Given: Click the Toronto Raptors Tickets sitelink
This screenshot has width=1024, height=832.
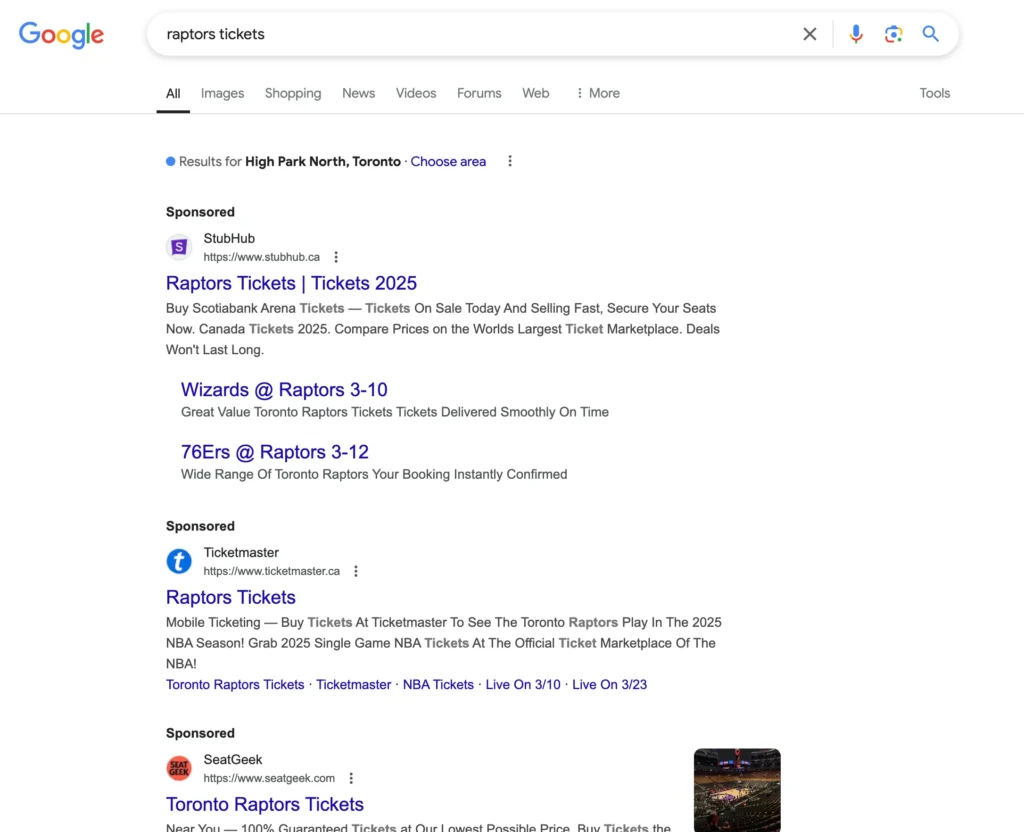Looking at the screenshot, I should (x=235, y=684).
